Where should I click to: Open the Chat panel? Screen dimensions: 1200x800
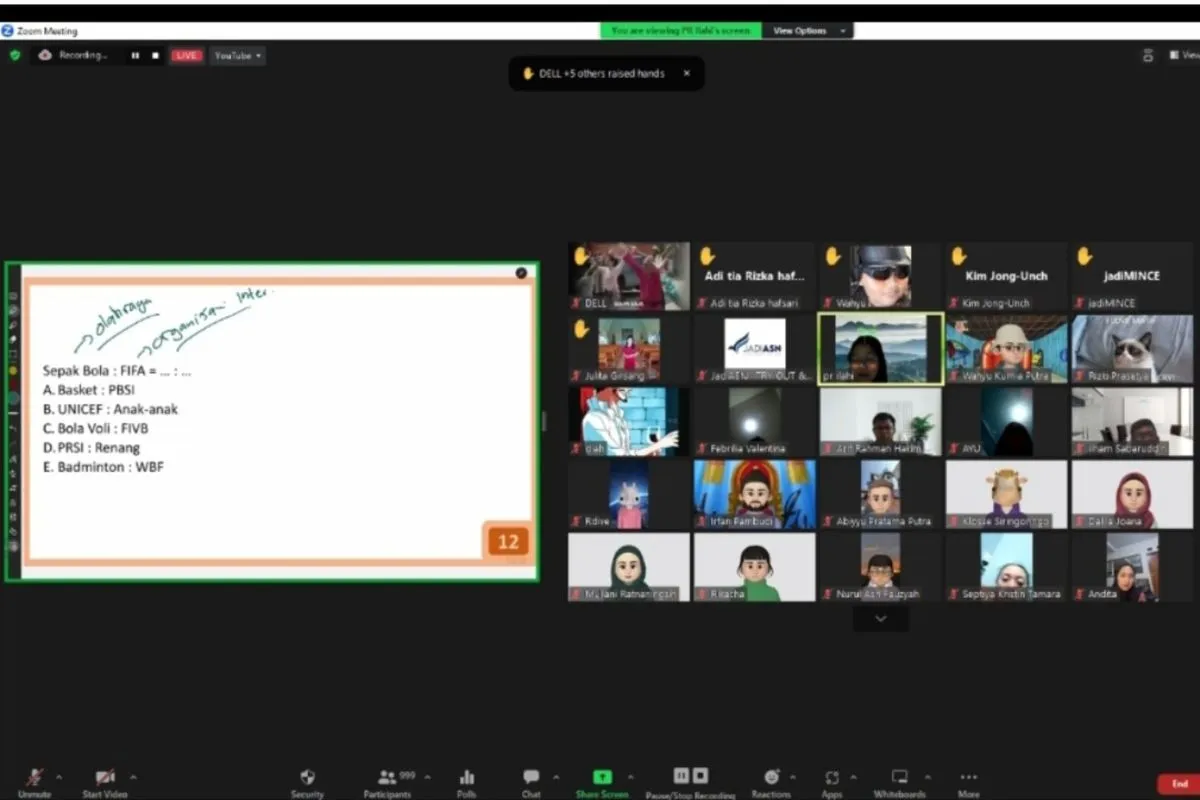click(531, 778)
